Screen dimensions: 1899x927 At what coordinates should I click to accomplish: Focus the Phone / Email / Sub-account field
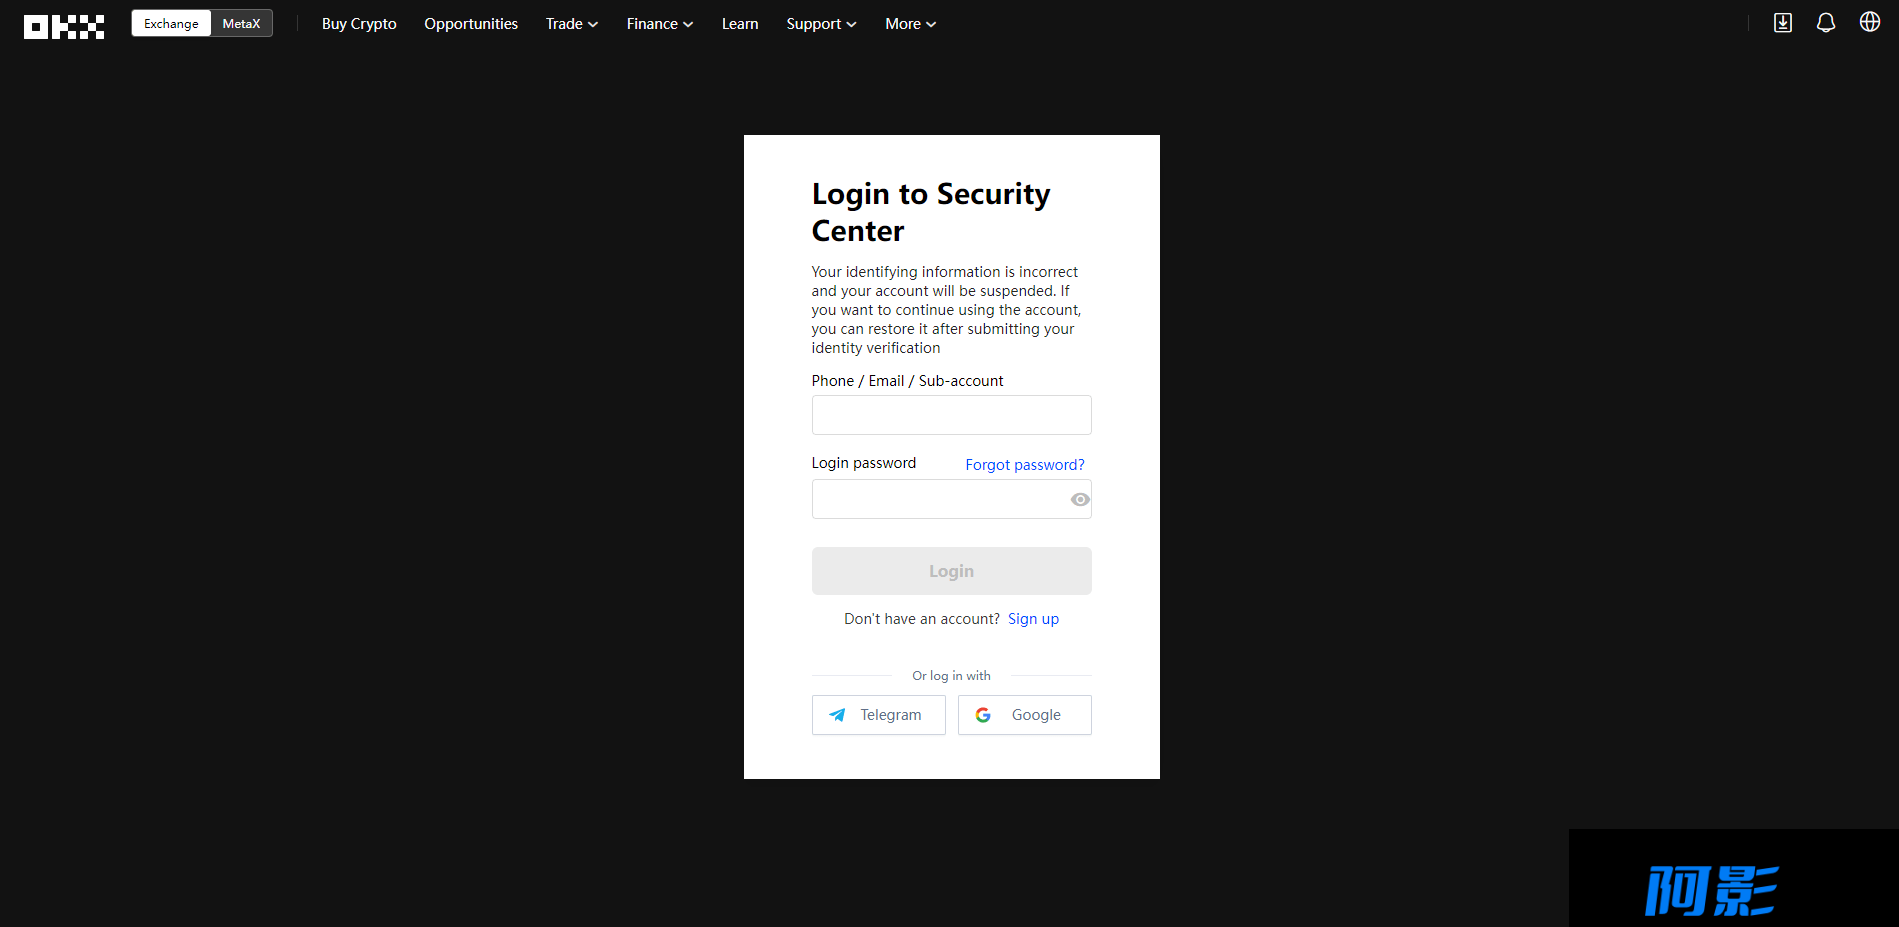(952, 415)
